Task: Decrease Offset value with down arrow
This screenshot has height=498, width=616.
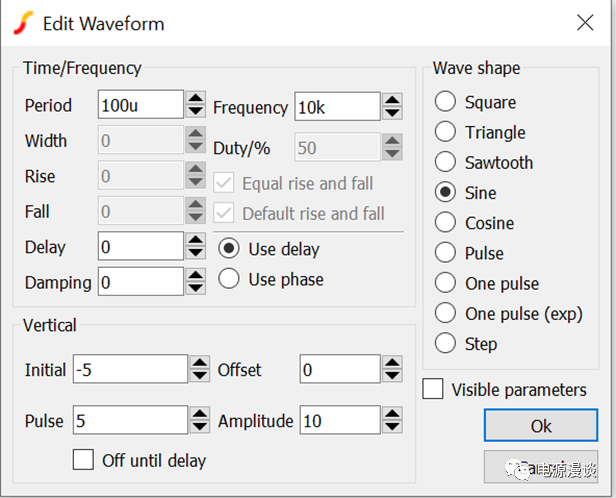Action: click(x=392, y=376)
